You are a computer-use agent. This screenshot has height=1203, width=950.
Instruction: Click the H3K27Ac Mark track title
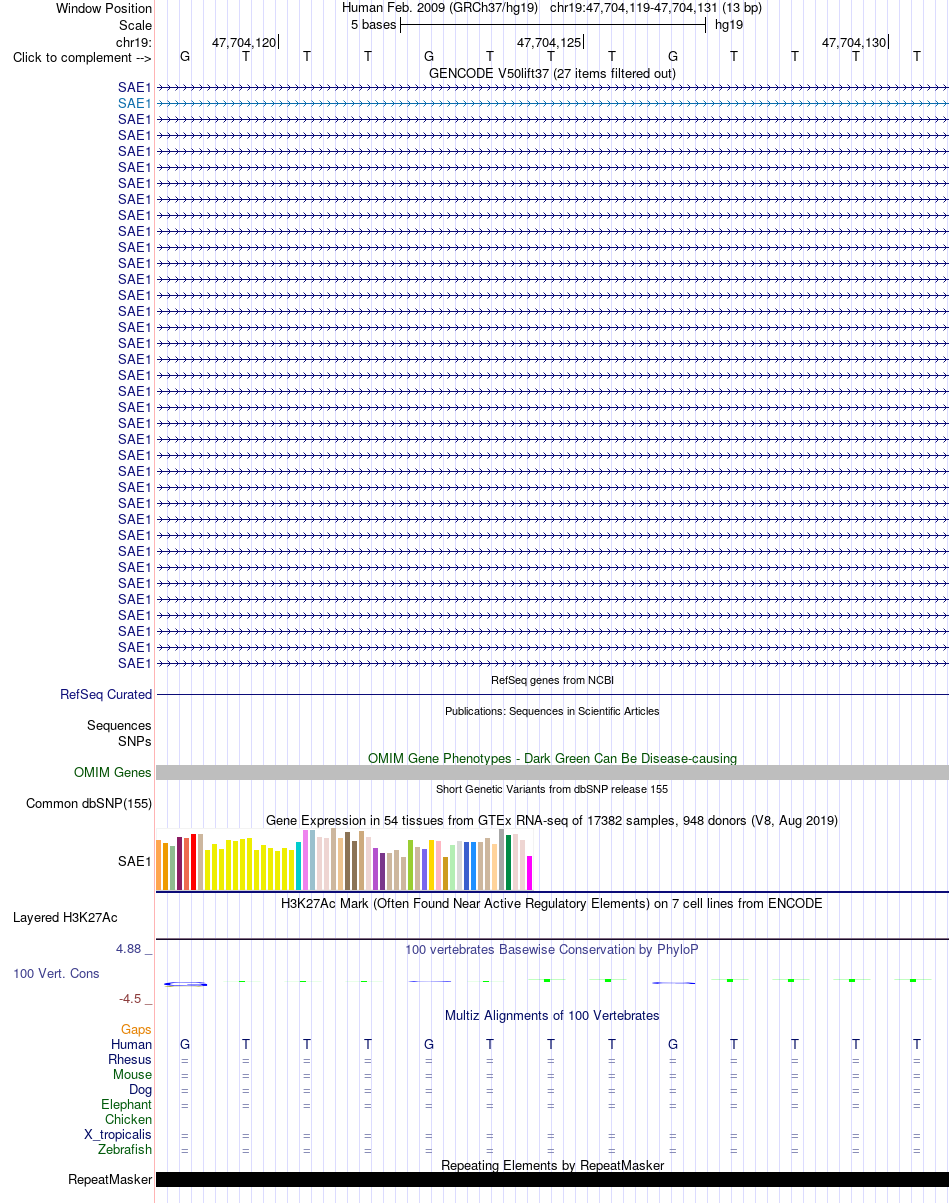click(552, 903)
